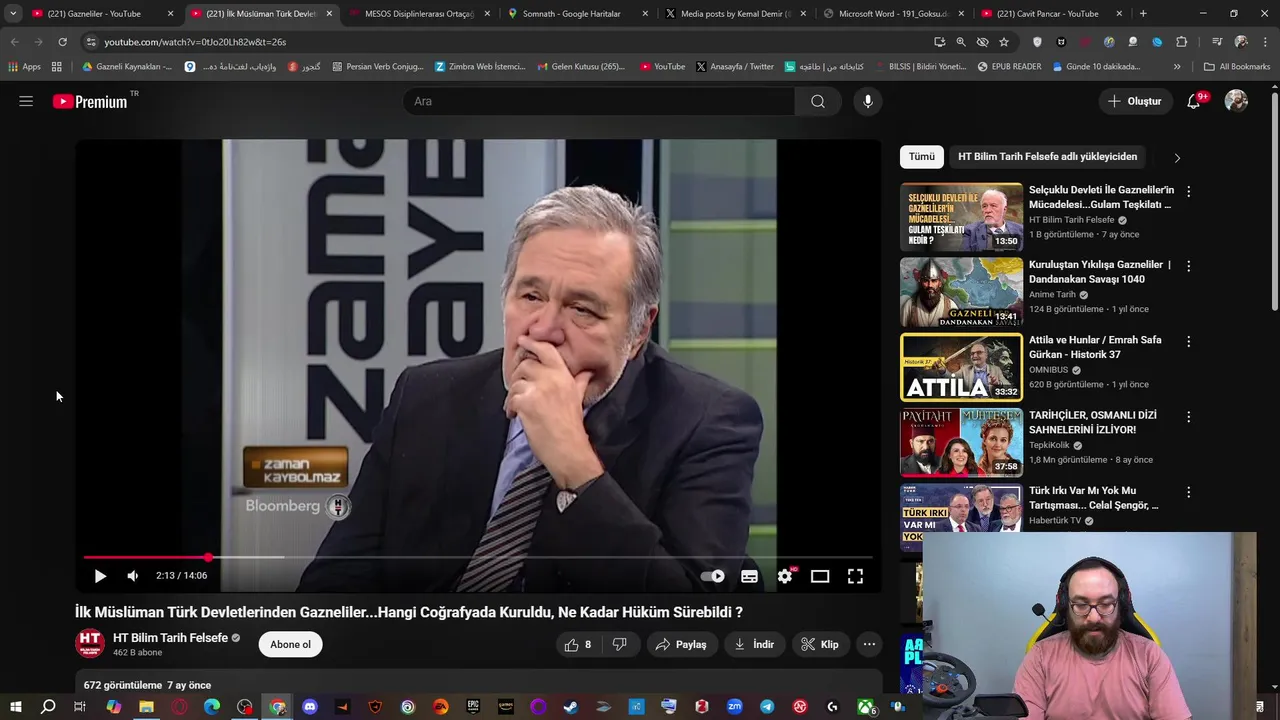
Task: Expand the browser tab search dropdown
Action: click(x=13, y=14)
